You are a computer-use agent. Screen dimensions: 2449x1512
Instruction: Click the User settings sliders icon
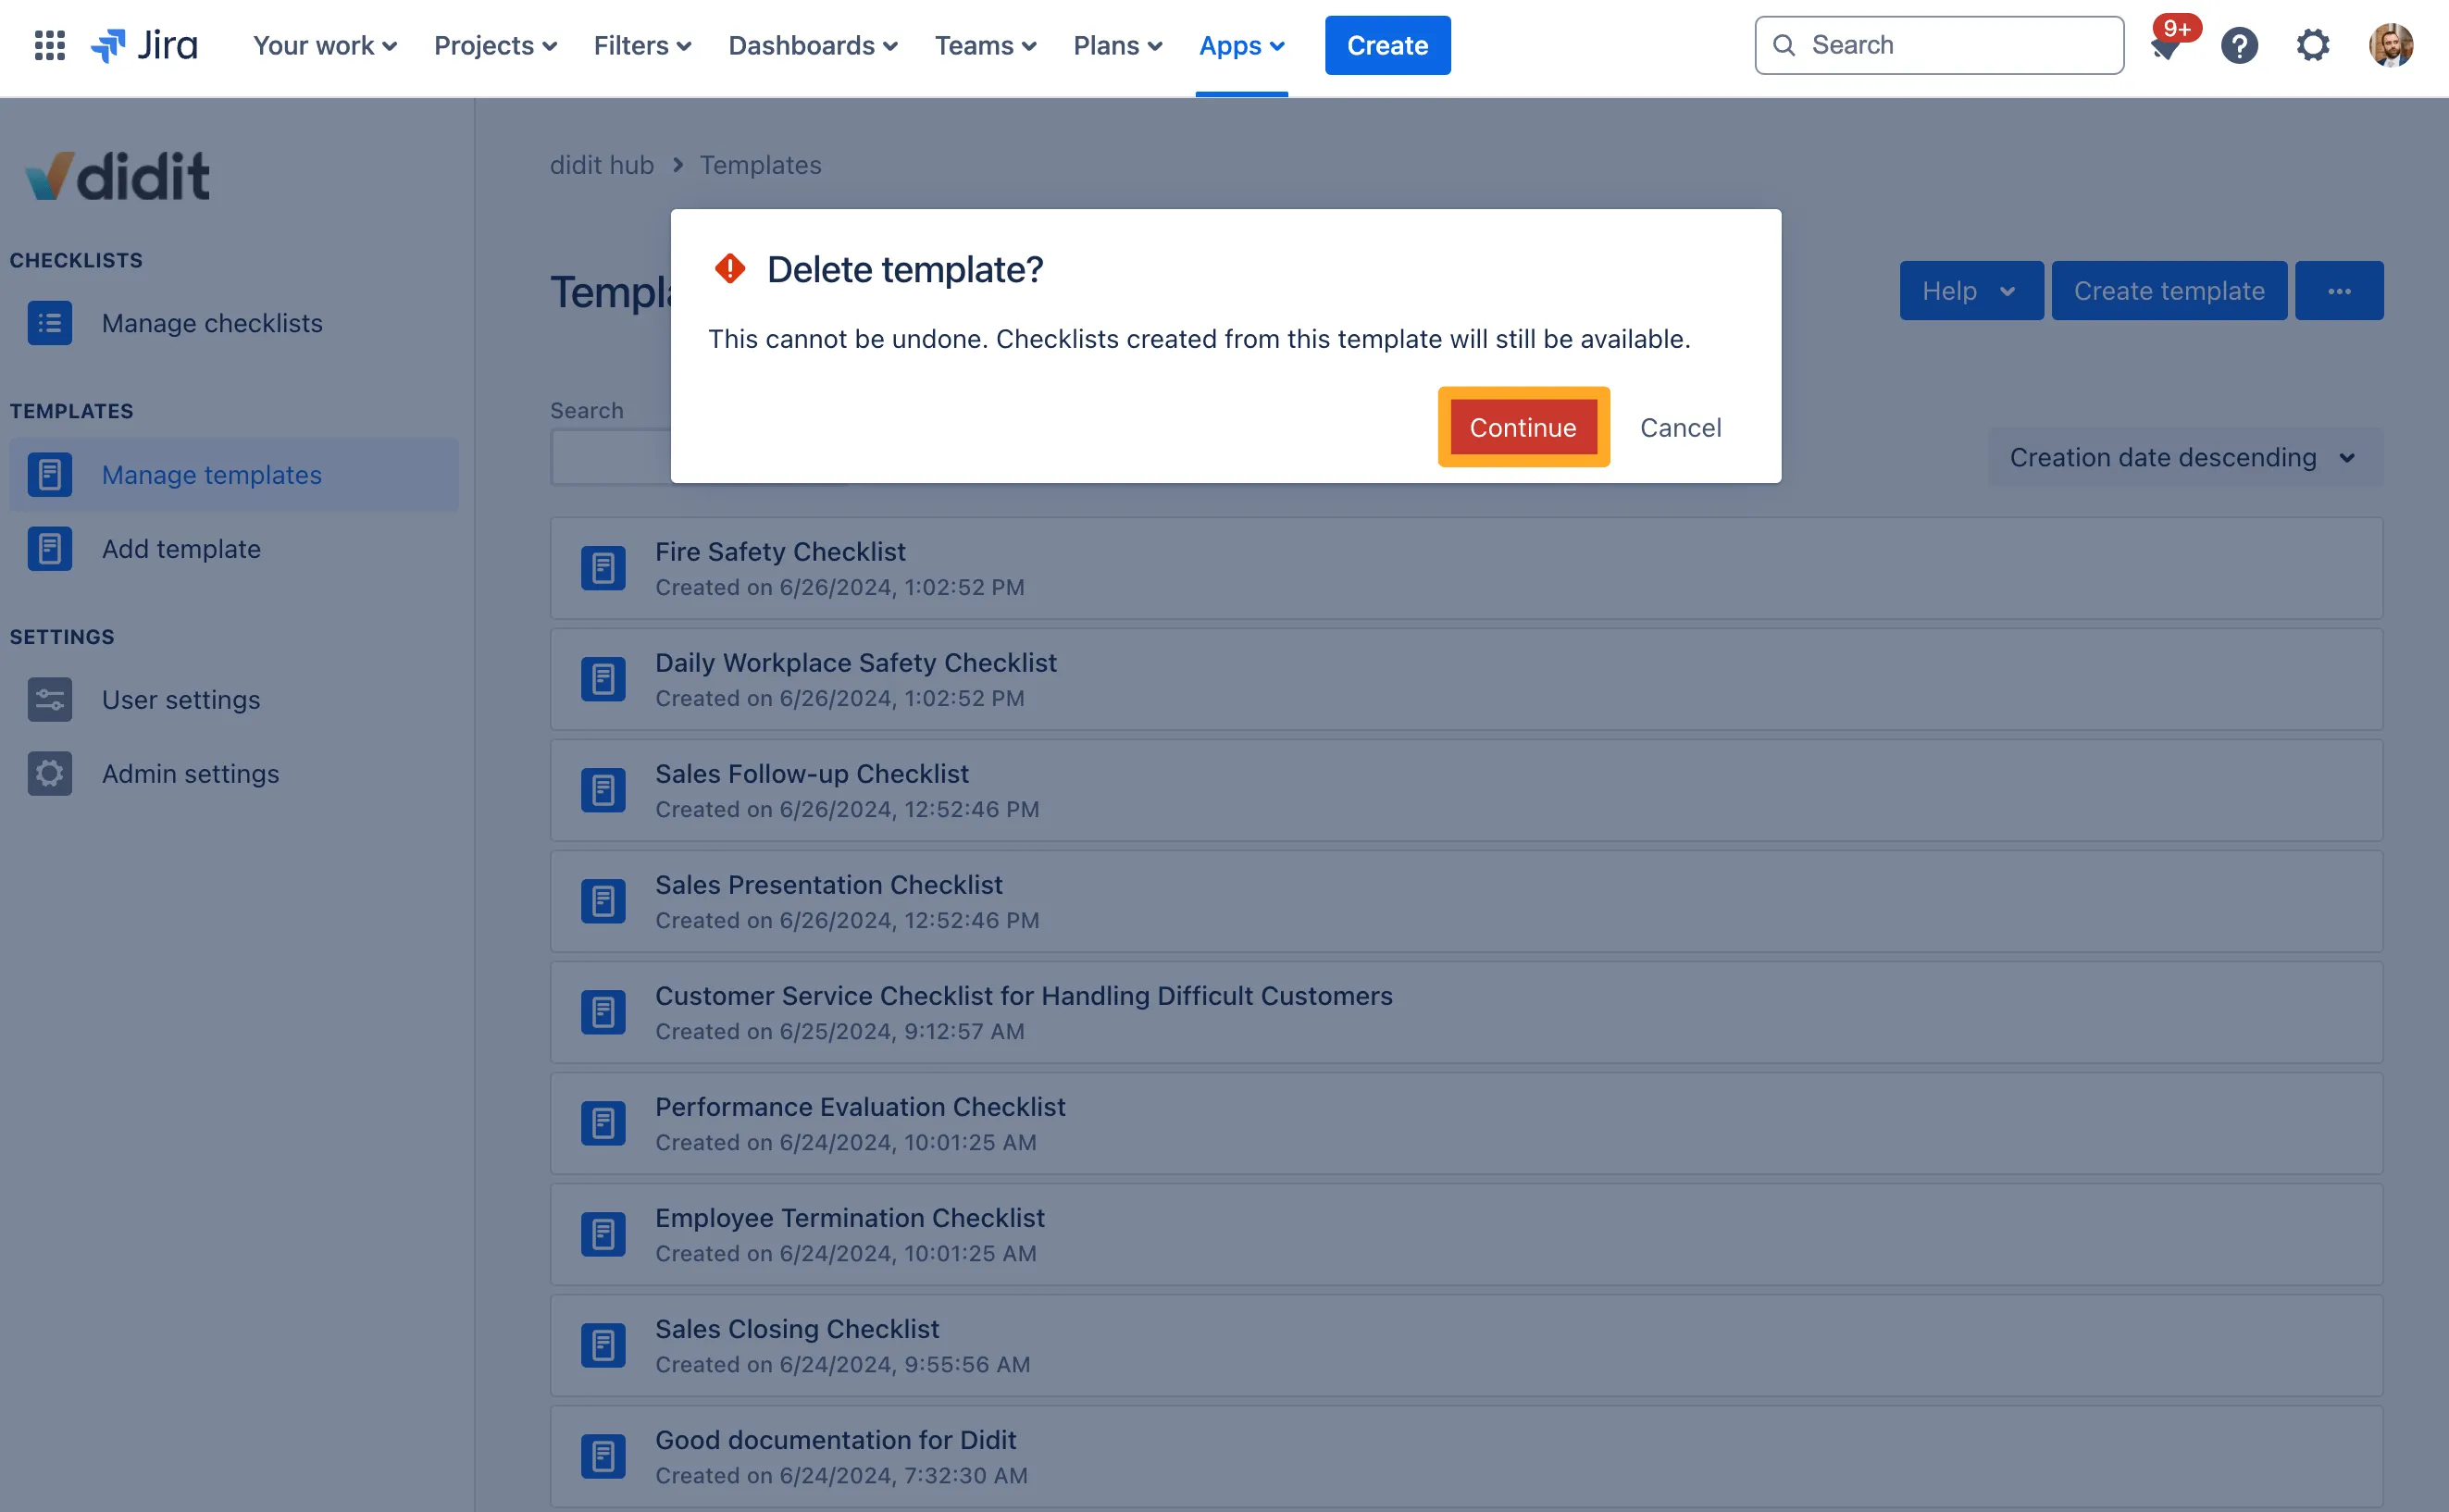click(49, 699)
